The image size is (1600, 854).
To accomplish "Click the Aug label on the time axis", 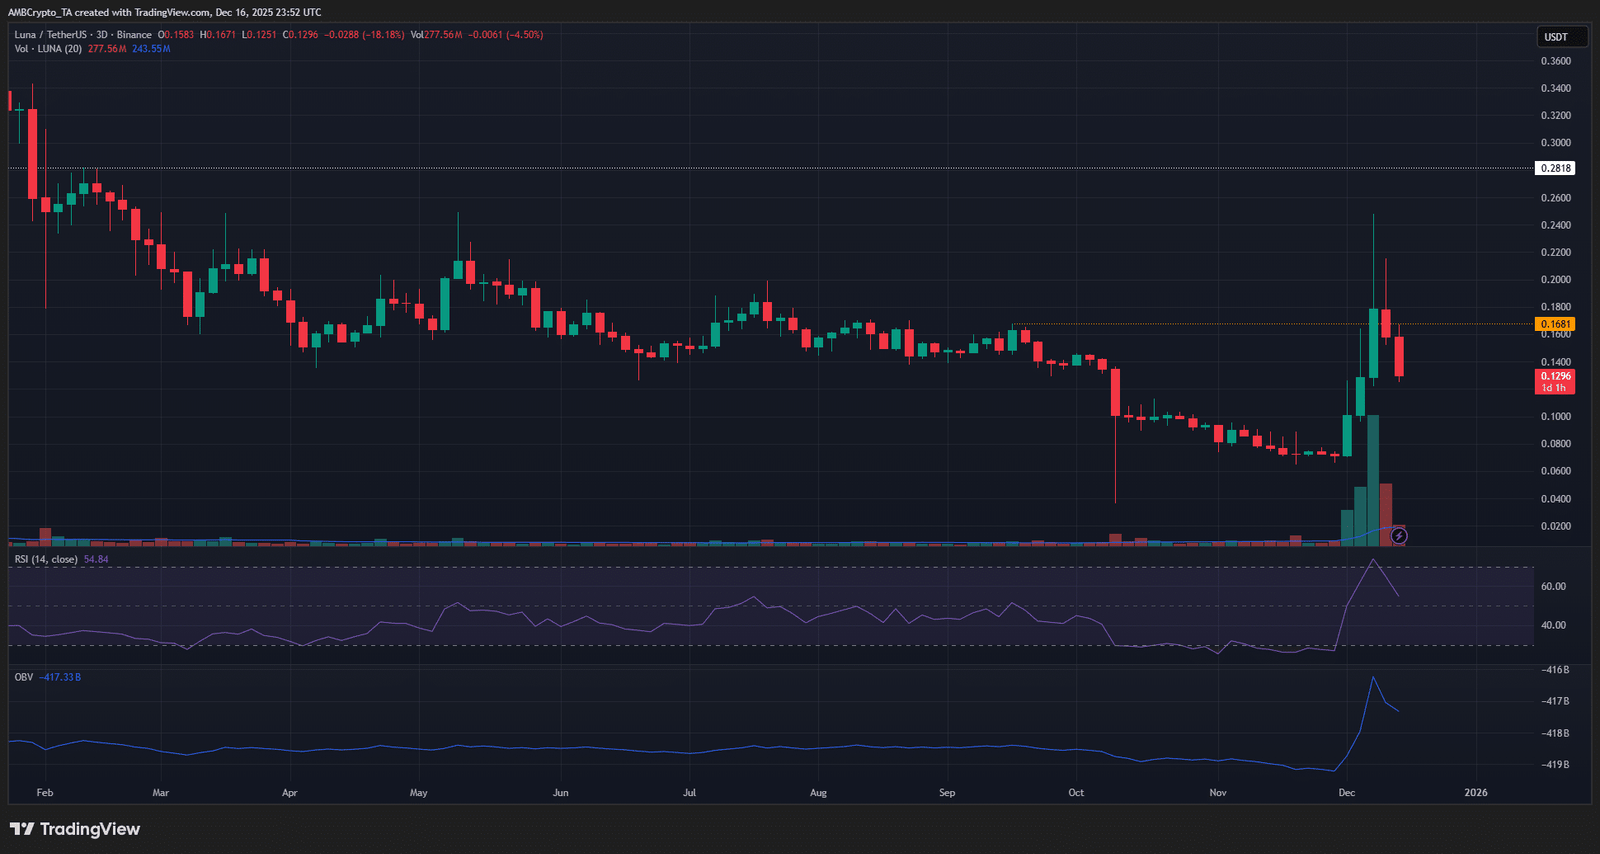I will click(818, 793).
